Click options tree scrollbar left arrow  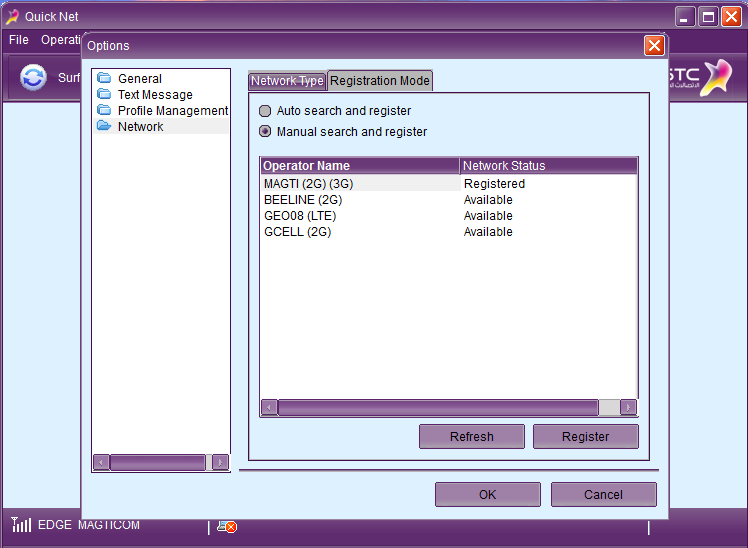click(101, 462)
